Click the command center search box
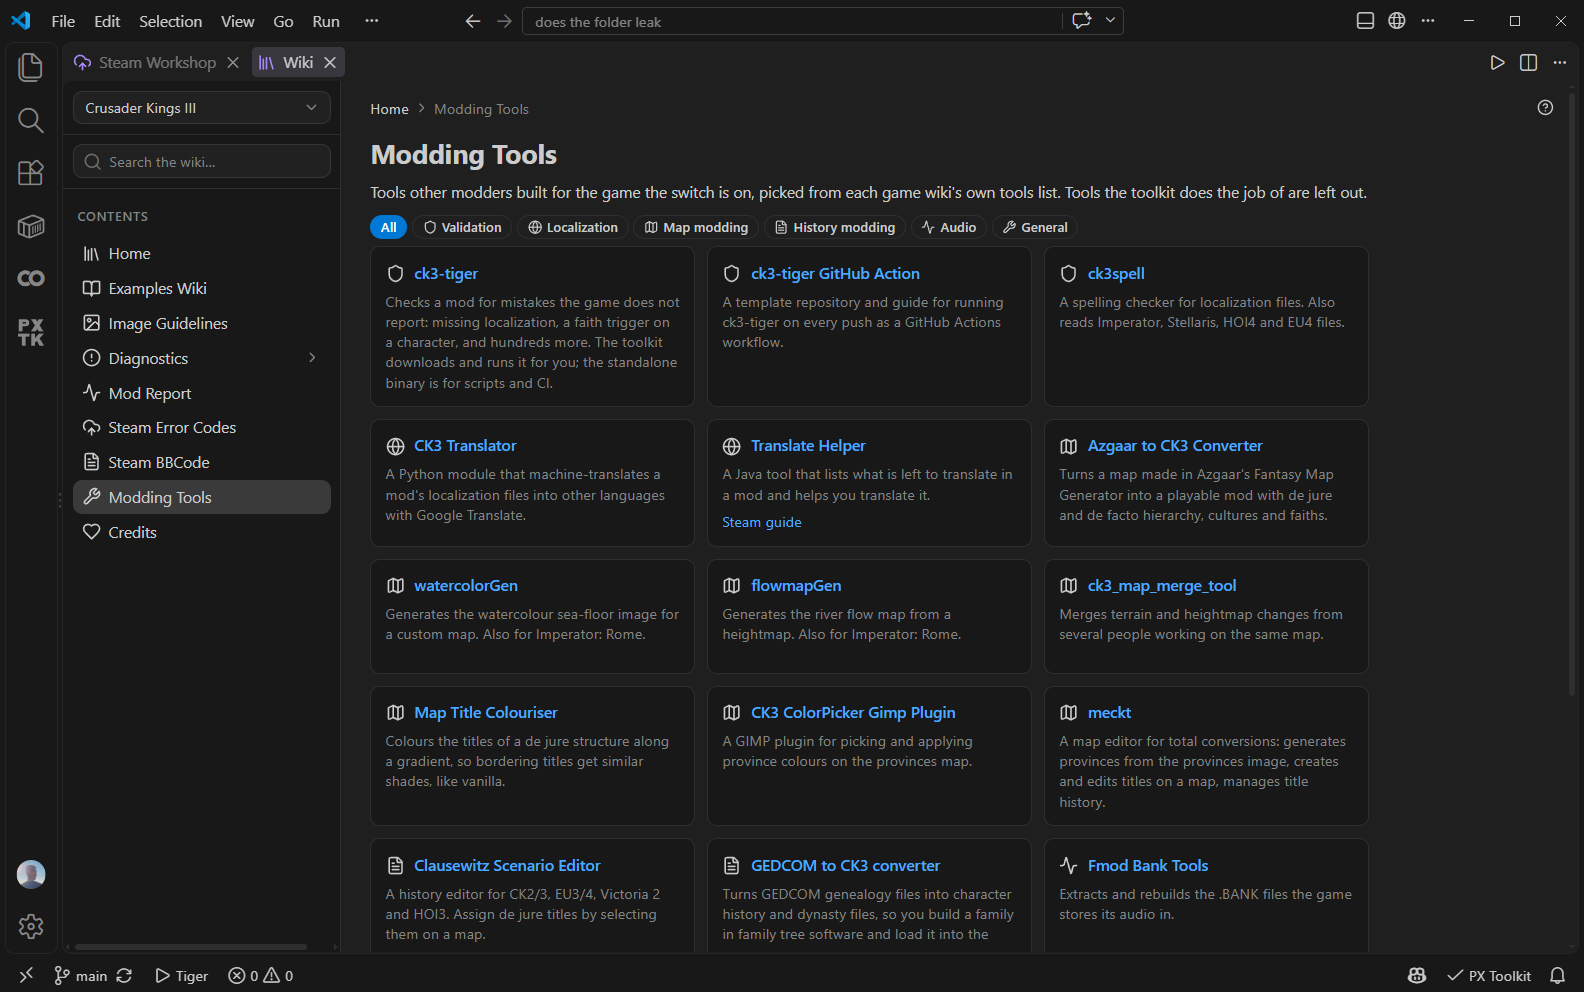The height and width of the screenshot is (992, 1584). (x=793, y=21)
